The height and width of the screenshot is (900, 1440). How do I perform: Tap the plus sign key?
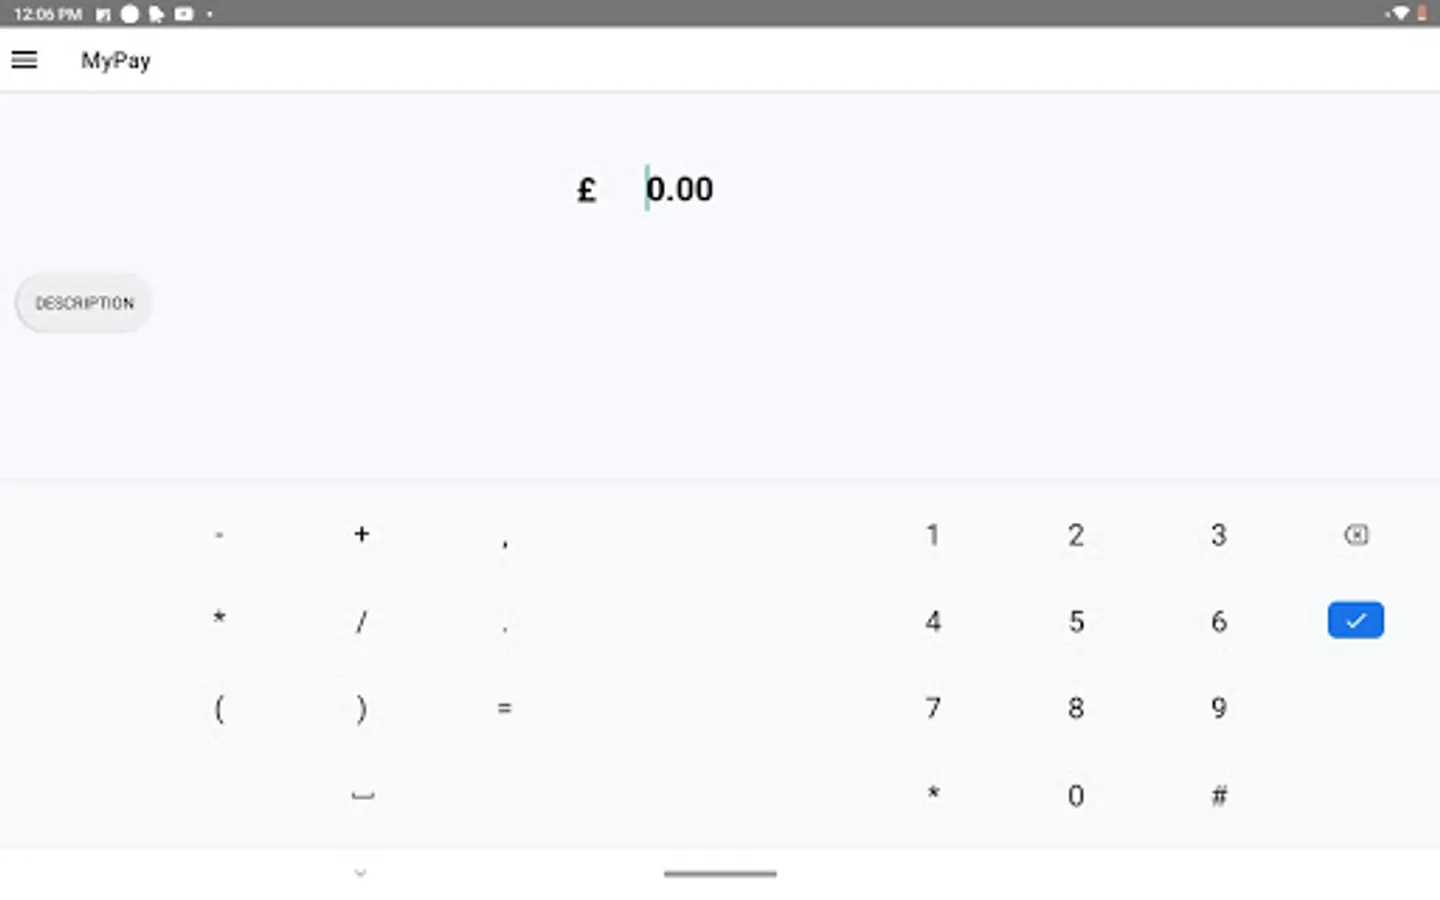(362, 534)
